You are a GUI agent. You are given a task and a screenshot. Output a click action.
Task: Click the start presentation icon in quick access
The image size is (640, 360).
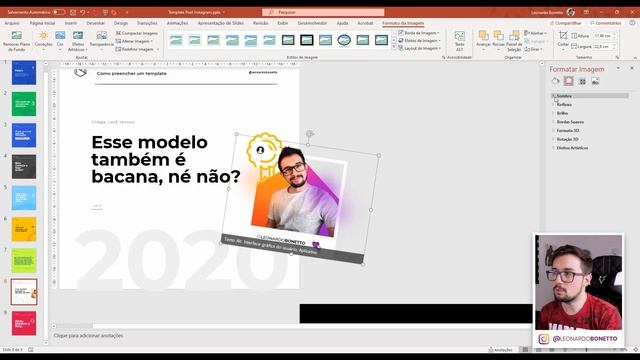pyautogui.click(x=105, y=12)
